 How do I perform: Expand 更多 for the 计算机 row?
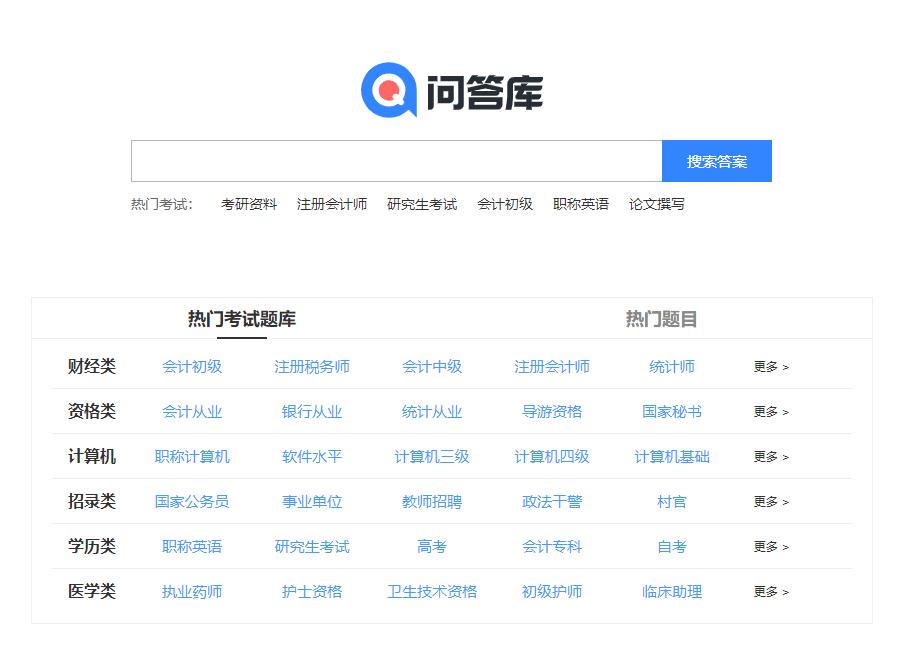pos(771,457)
